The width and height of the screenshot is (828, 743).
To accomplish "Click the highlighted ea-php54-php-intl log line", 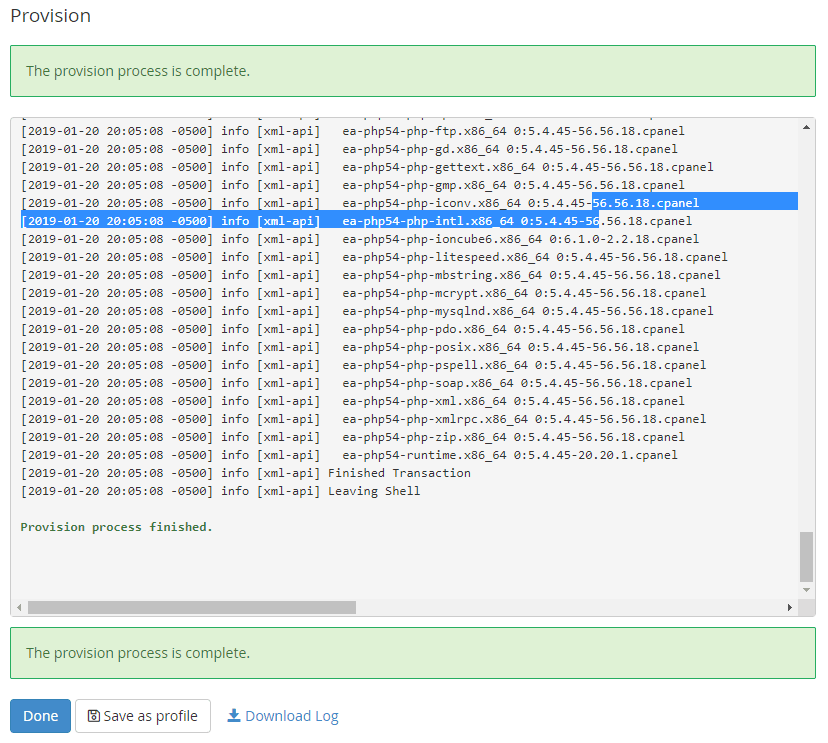I will [356, 221].
